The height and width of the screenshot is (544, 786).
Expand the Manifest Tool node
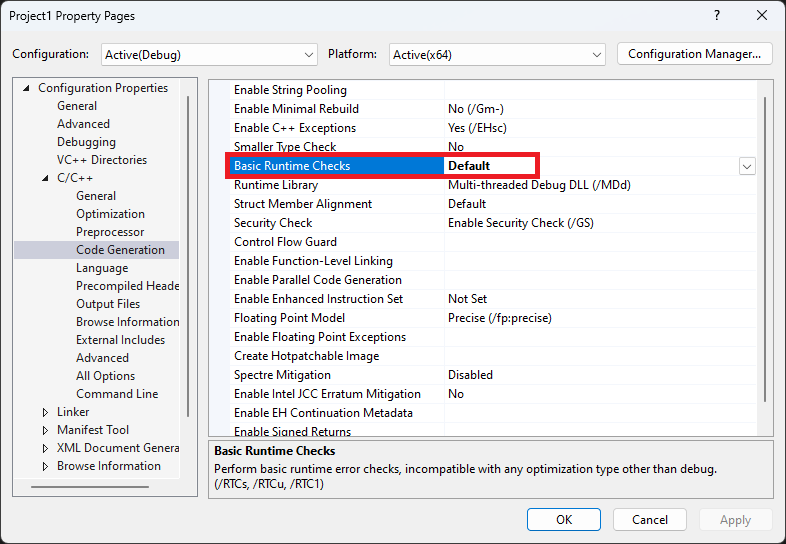[46, 430]
